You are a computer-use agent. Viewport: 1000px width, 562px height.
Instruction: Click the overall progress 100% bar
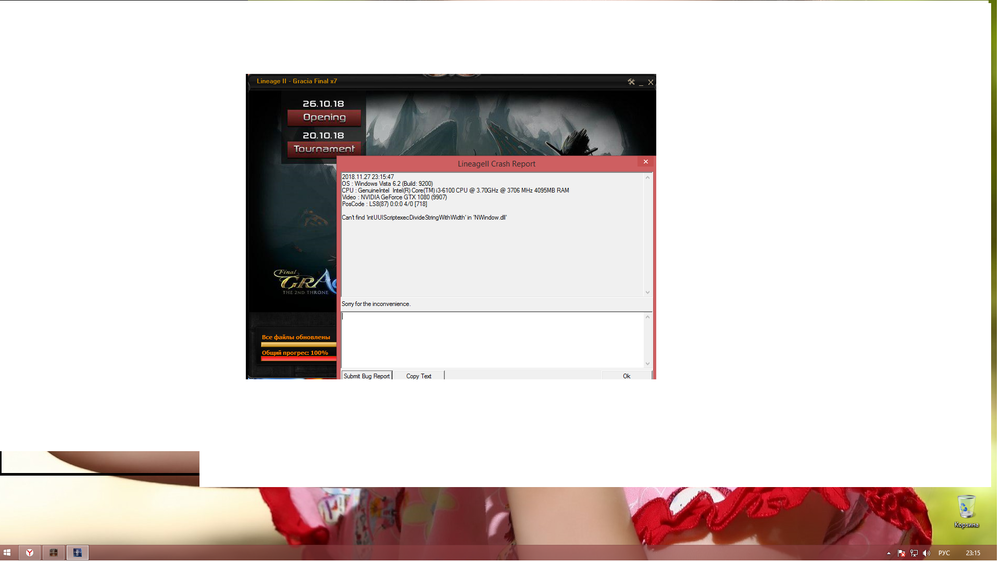(x=298, y=358)
